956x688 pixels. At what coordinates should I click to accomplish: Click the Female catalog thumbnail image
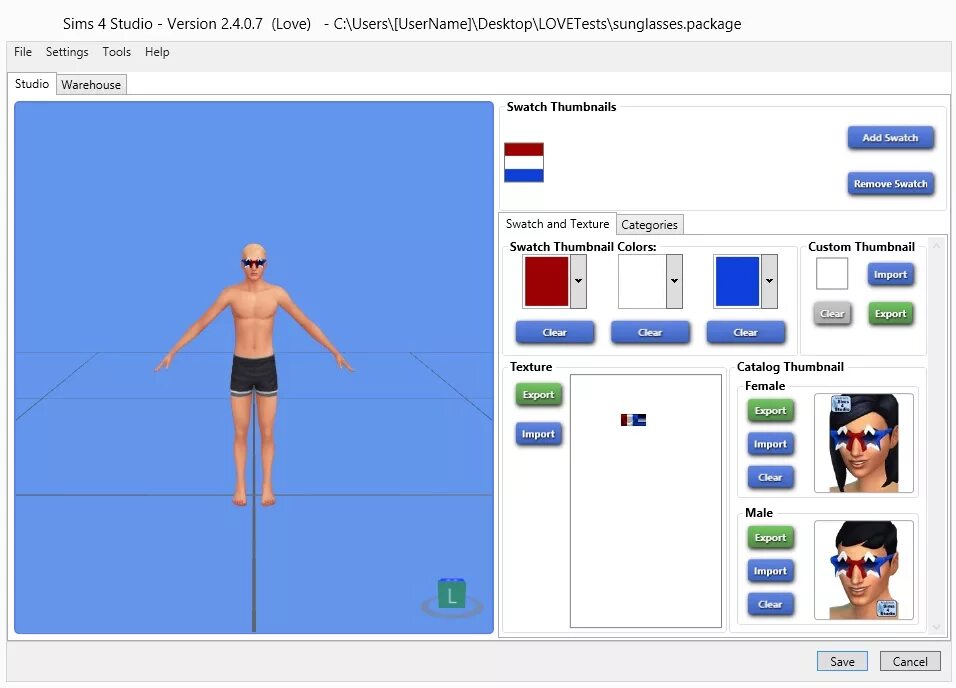click(x=863, y=443)
